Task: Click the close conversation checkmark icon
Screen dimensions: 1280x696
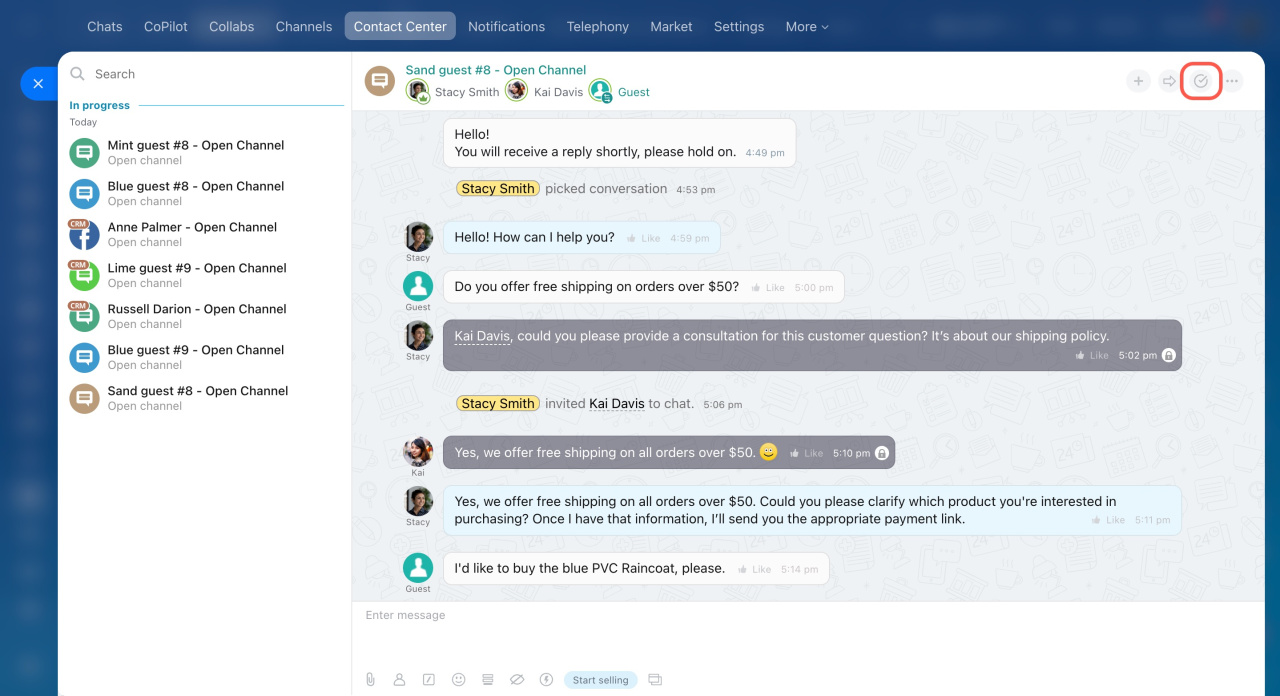Action: click(1201, 81)
